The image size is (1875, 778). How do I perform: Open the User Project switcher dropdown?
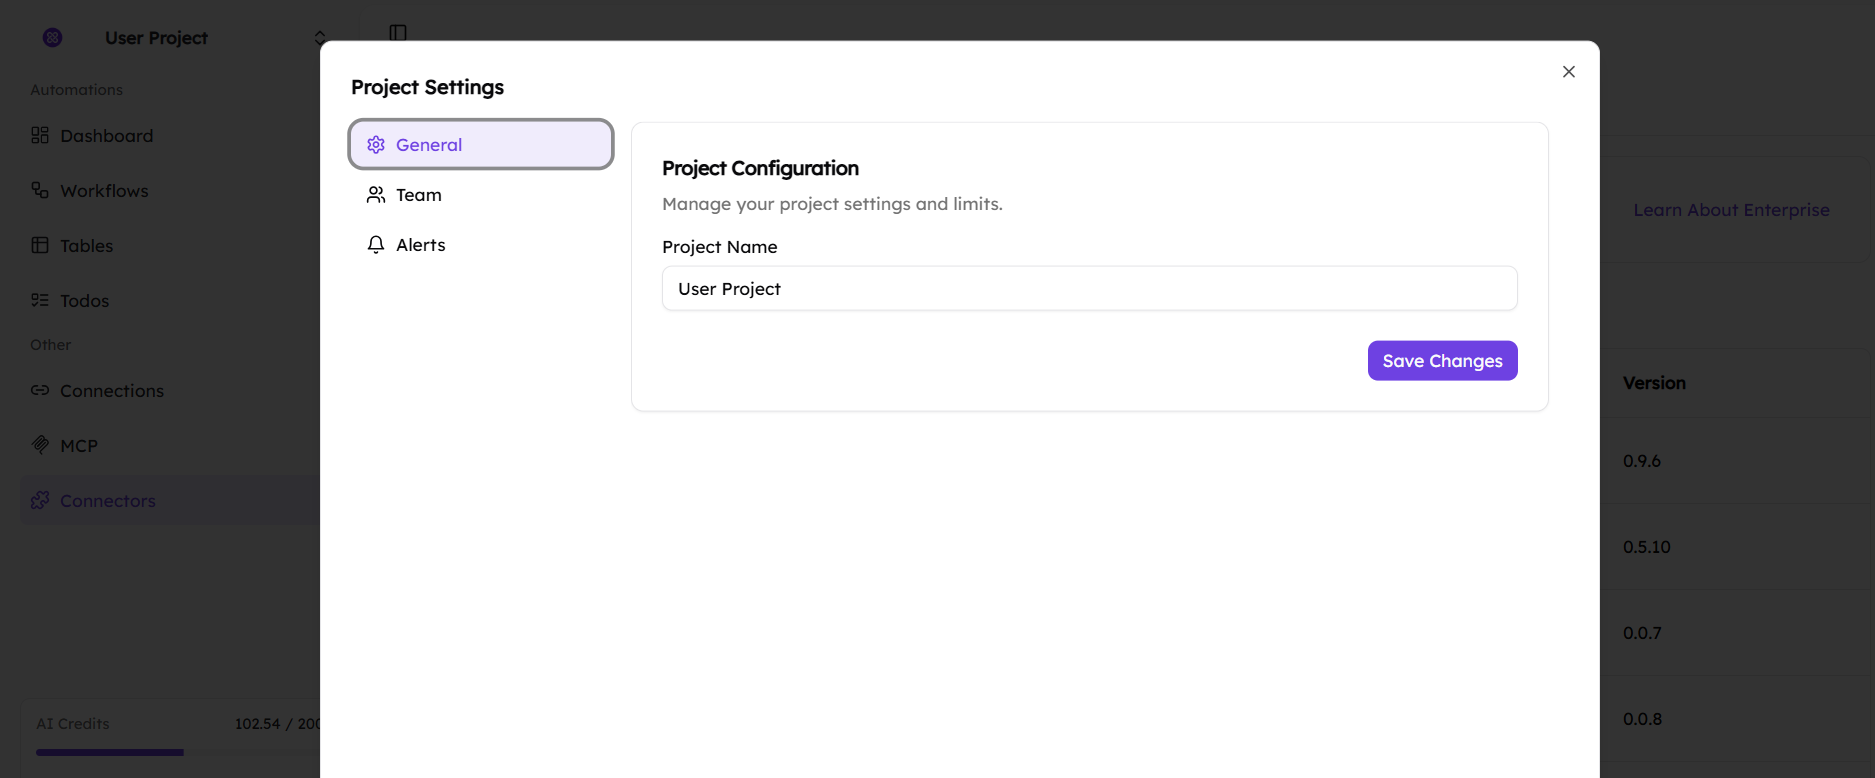click(x=319, y=38)
